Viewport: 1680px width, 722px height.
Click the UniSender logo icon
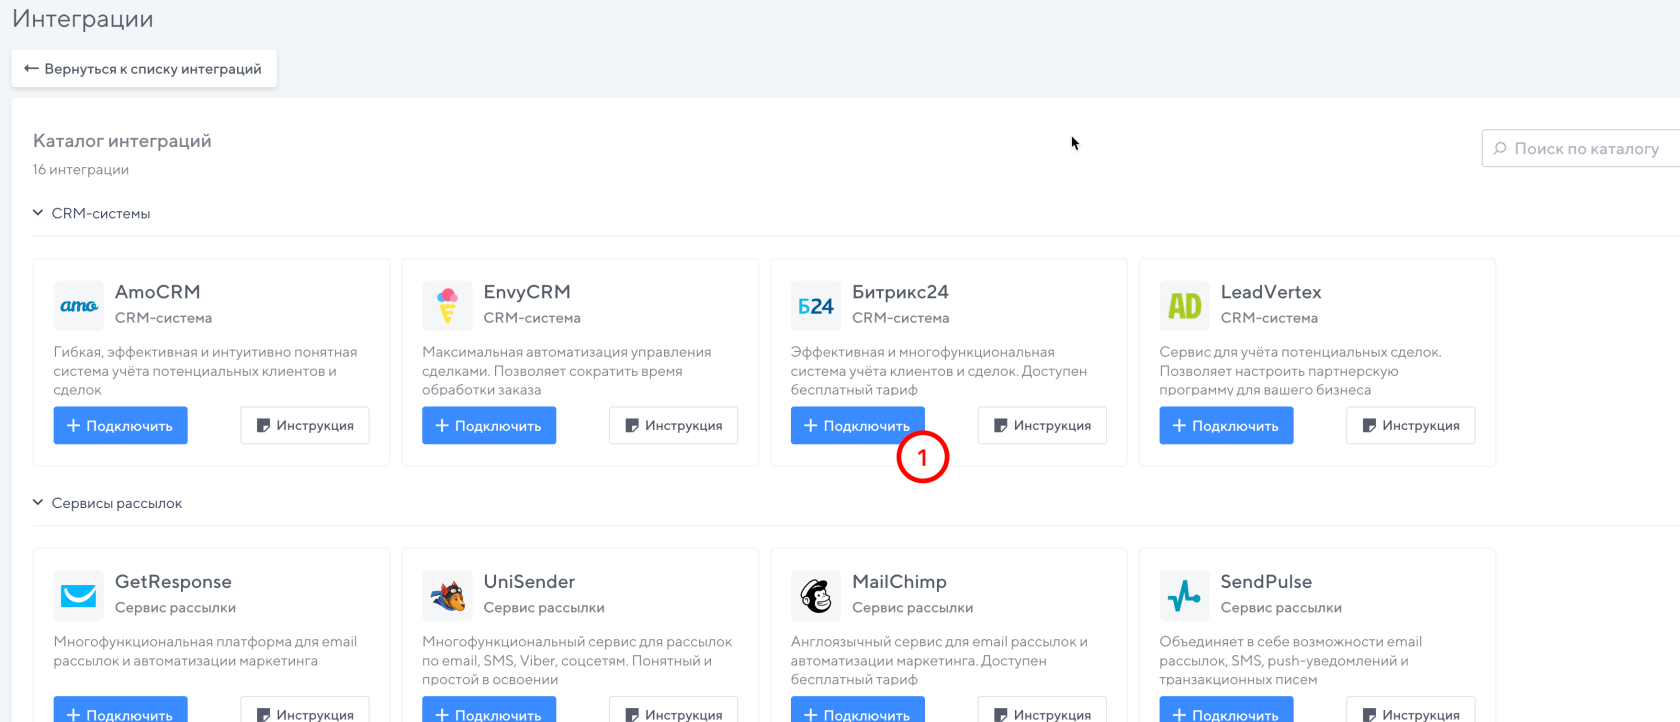(x=447, y=596)
